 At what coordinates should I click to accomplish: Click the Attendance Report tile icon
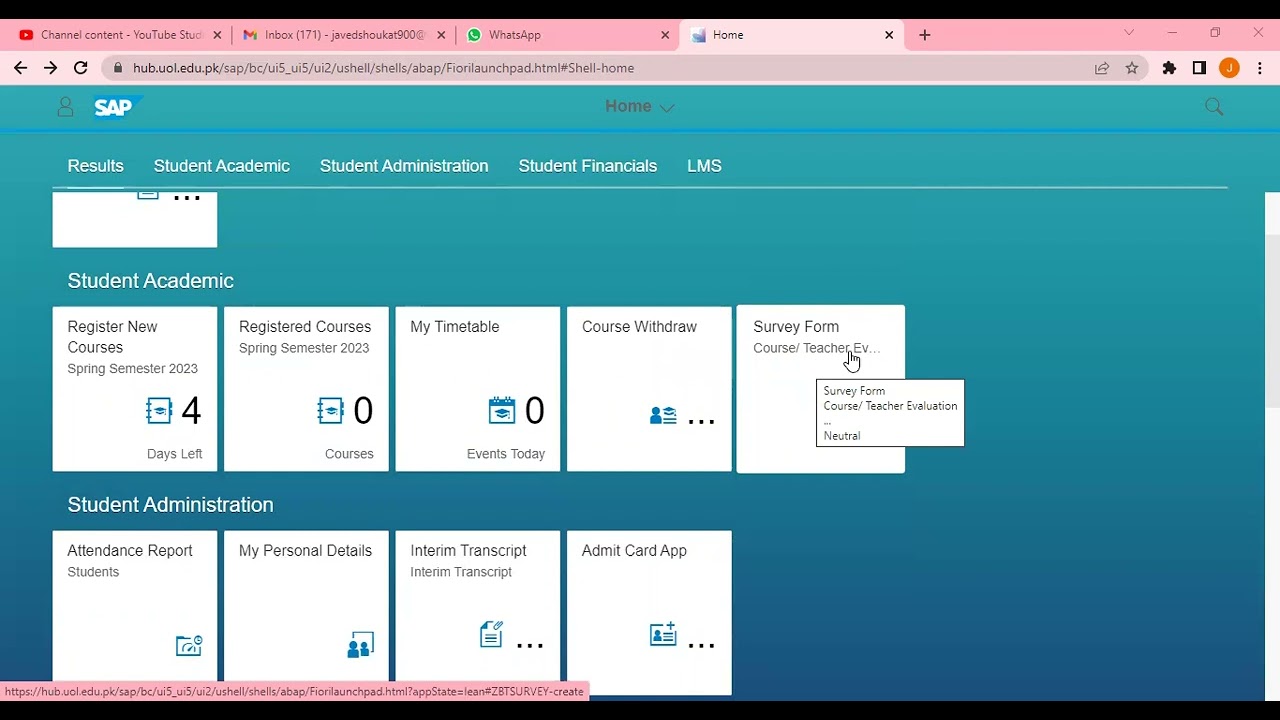point(189,645)
